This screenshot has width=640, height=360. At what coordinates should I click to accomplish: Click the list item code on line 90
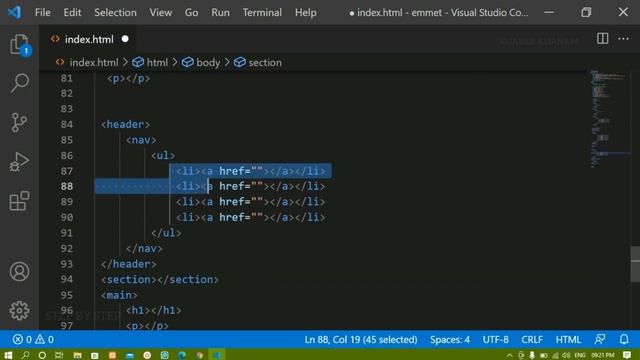(x=251, y=218)
